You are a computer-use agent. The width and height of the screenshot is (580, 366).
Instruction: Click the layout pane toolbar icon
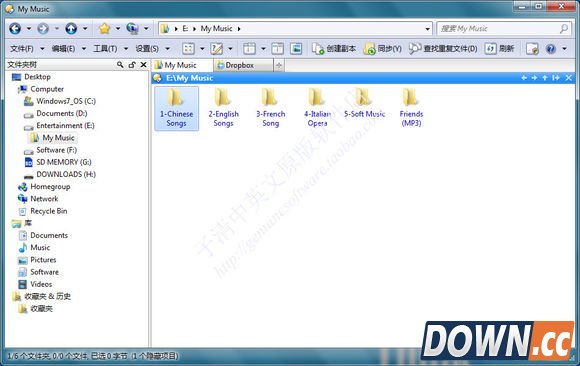tap(249, 48)
